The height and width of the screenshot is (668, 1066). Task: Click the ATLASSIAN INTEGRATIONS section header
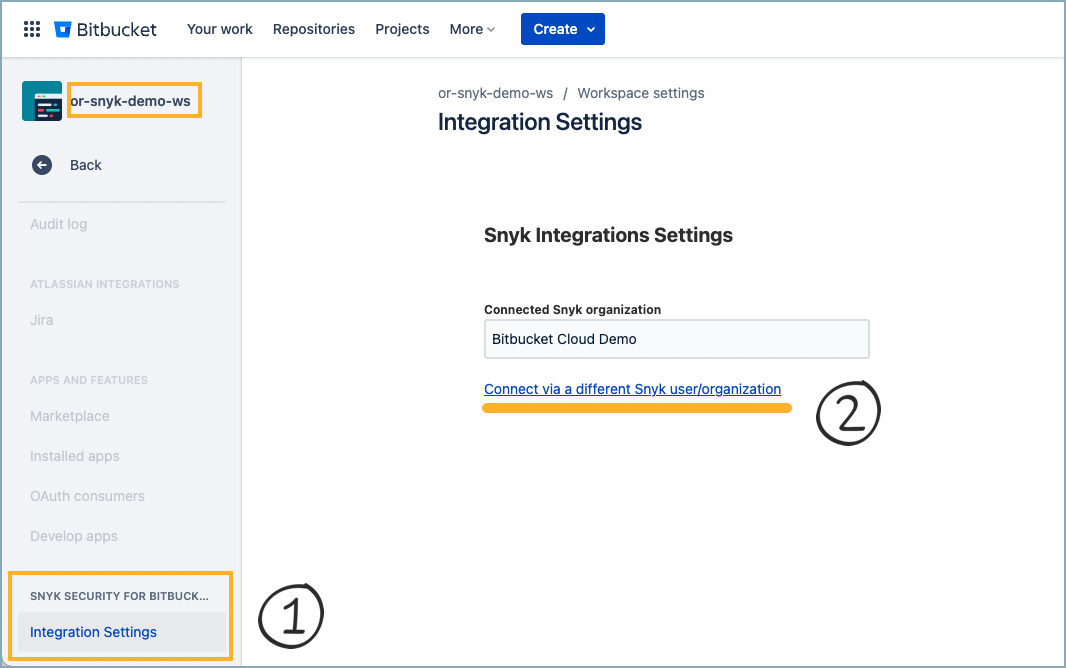[x=105, y=284]
